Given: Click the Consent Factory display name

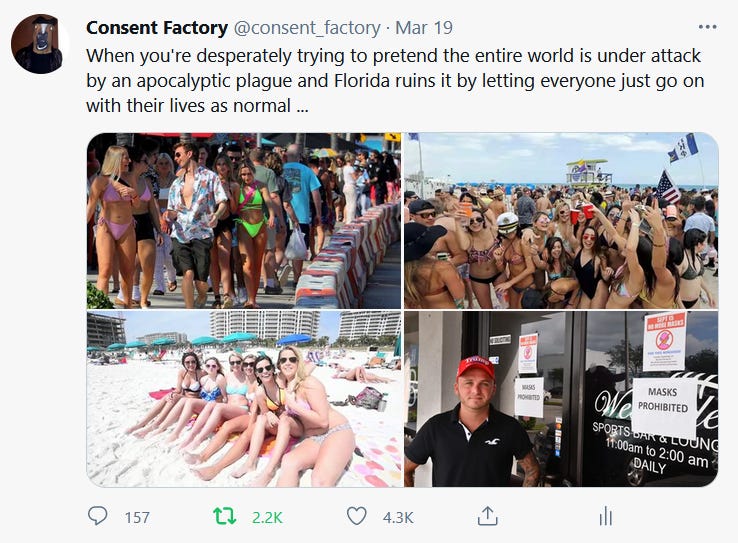Looking at the screenshot, I should [157, 28].
